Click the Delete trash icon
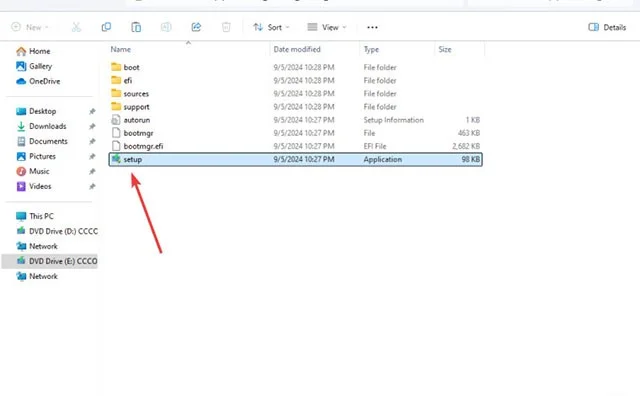 click(226, 27)
